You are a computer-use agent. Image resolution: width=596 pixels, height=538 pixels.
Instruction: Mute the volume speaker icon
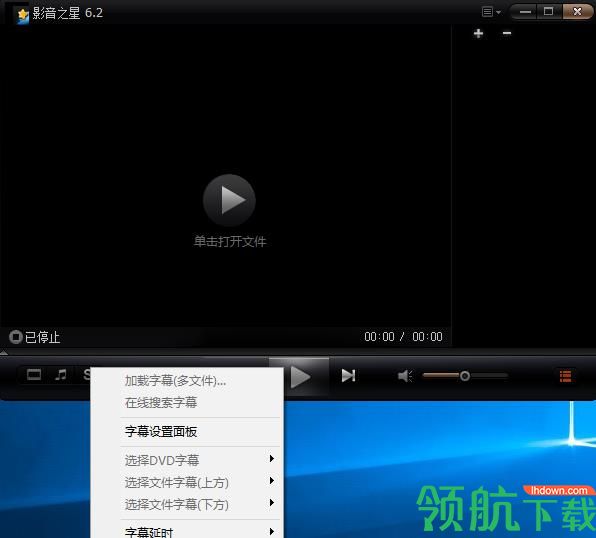[405, 376]
